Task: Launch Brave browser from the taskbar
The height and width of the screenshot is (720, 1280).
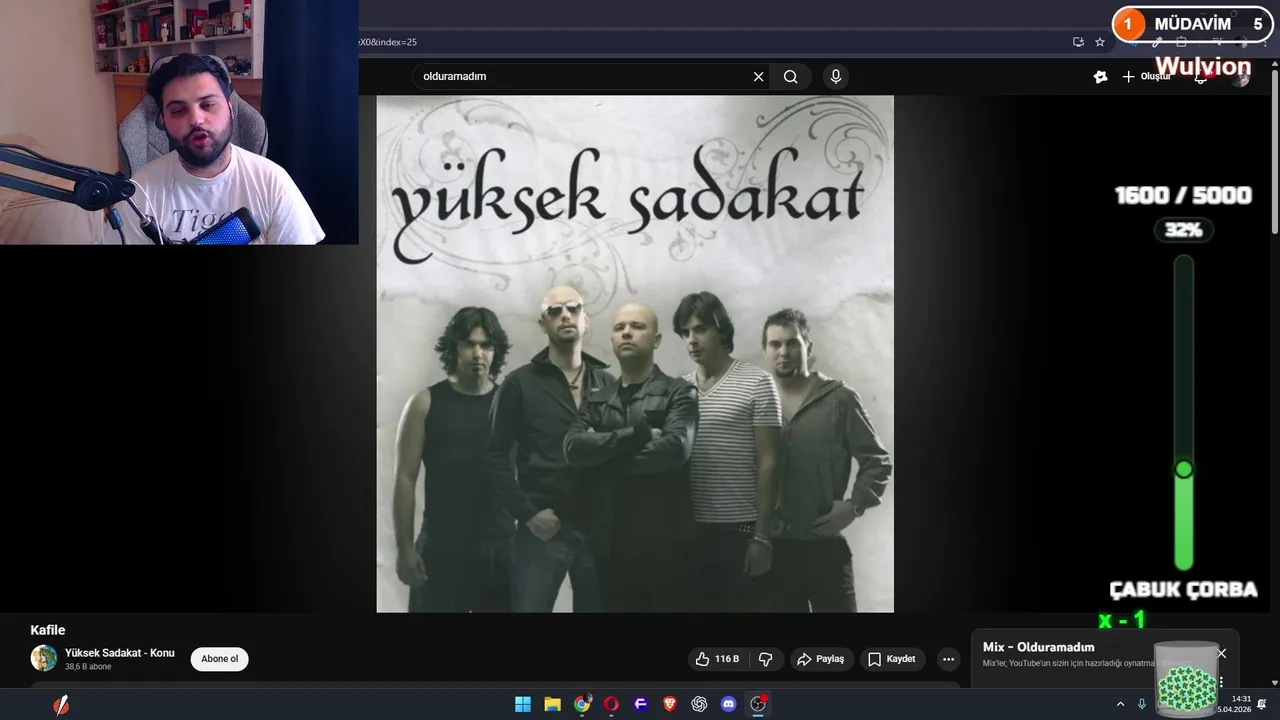Action: pyautogui.click(x=670, y=704)
